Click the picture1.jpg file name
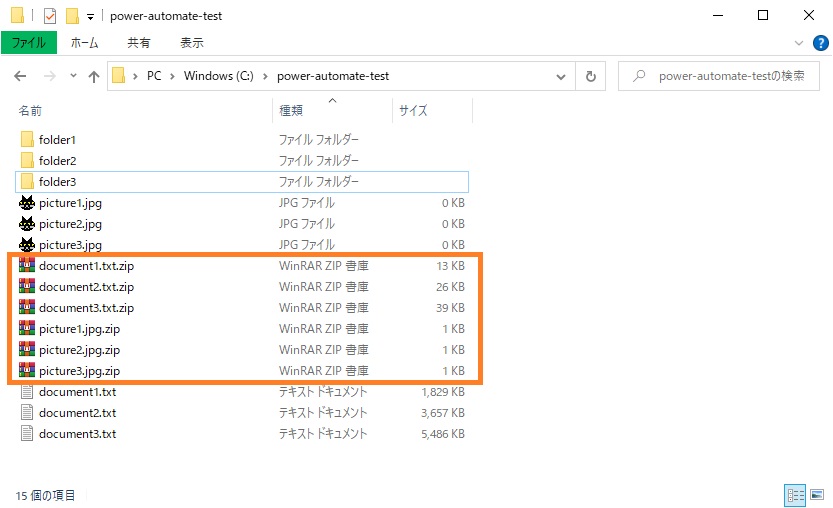This screenshot has width=833, height=508. click(70, 203)
